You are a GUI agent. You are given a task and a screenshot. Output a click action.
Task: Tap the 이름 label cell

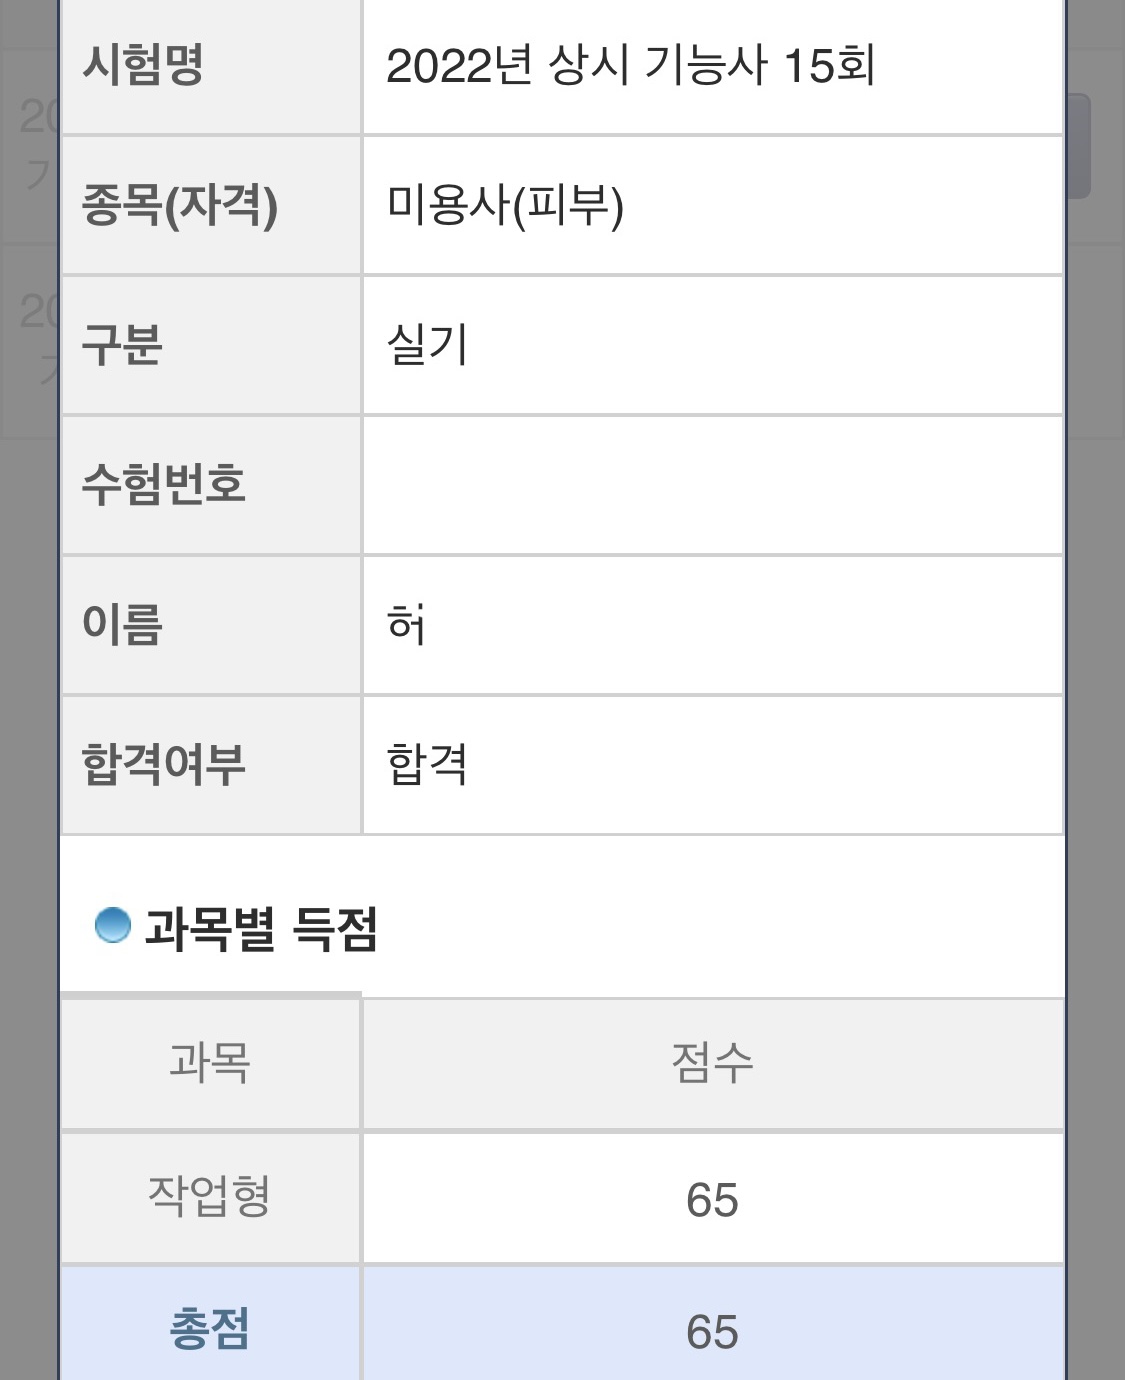(211, 625)
